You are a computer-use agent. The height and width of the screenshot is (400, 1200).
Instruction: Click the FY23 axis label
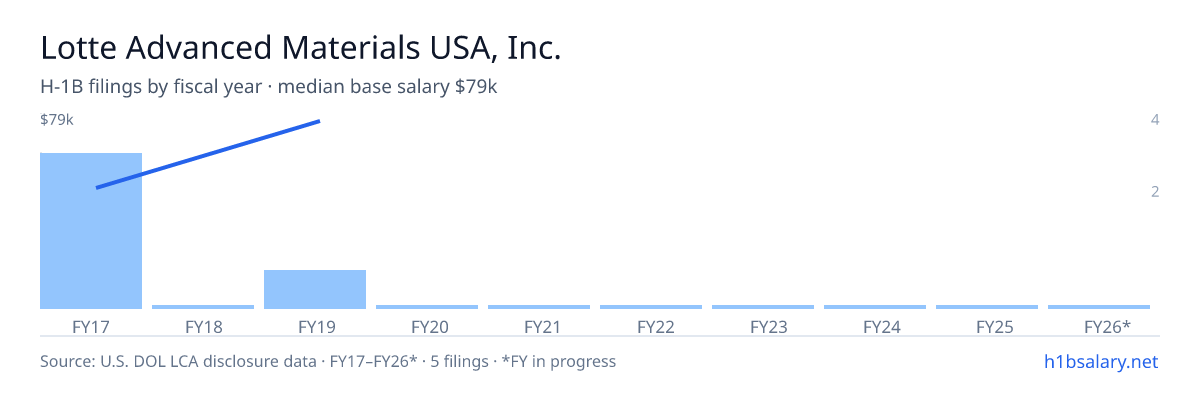coord(763,327)
